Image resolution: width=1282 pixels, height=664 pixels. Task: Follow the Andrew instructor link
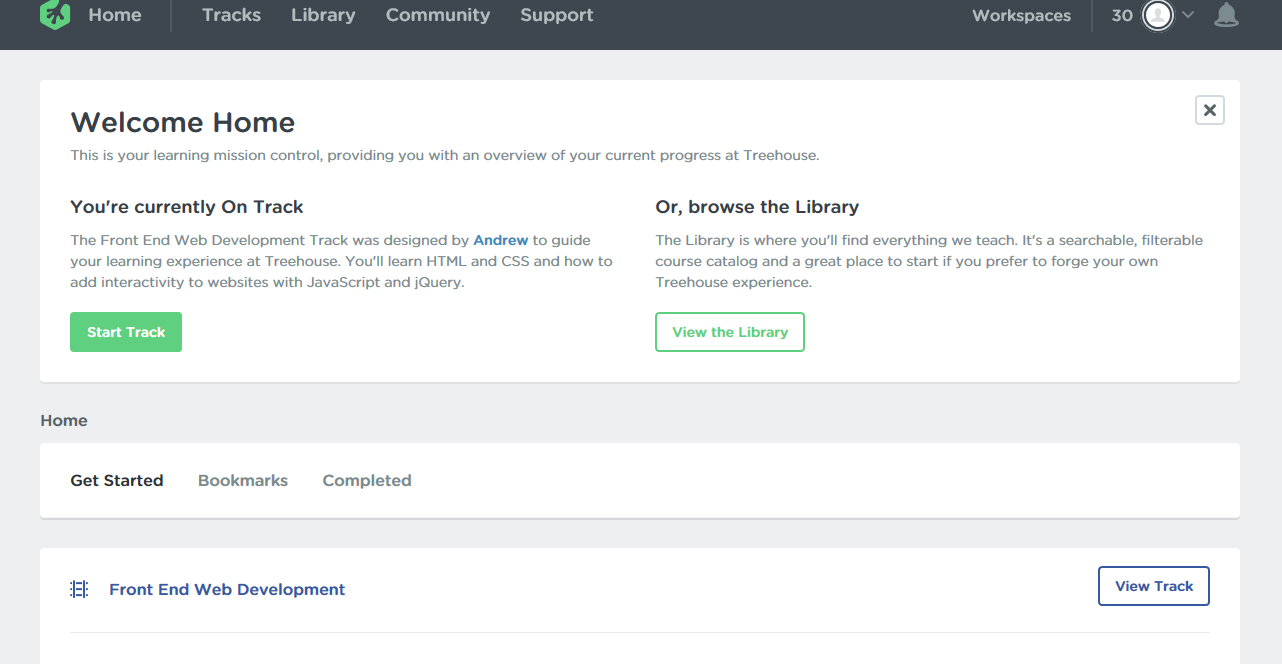(x=500, y=240)
